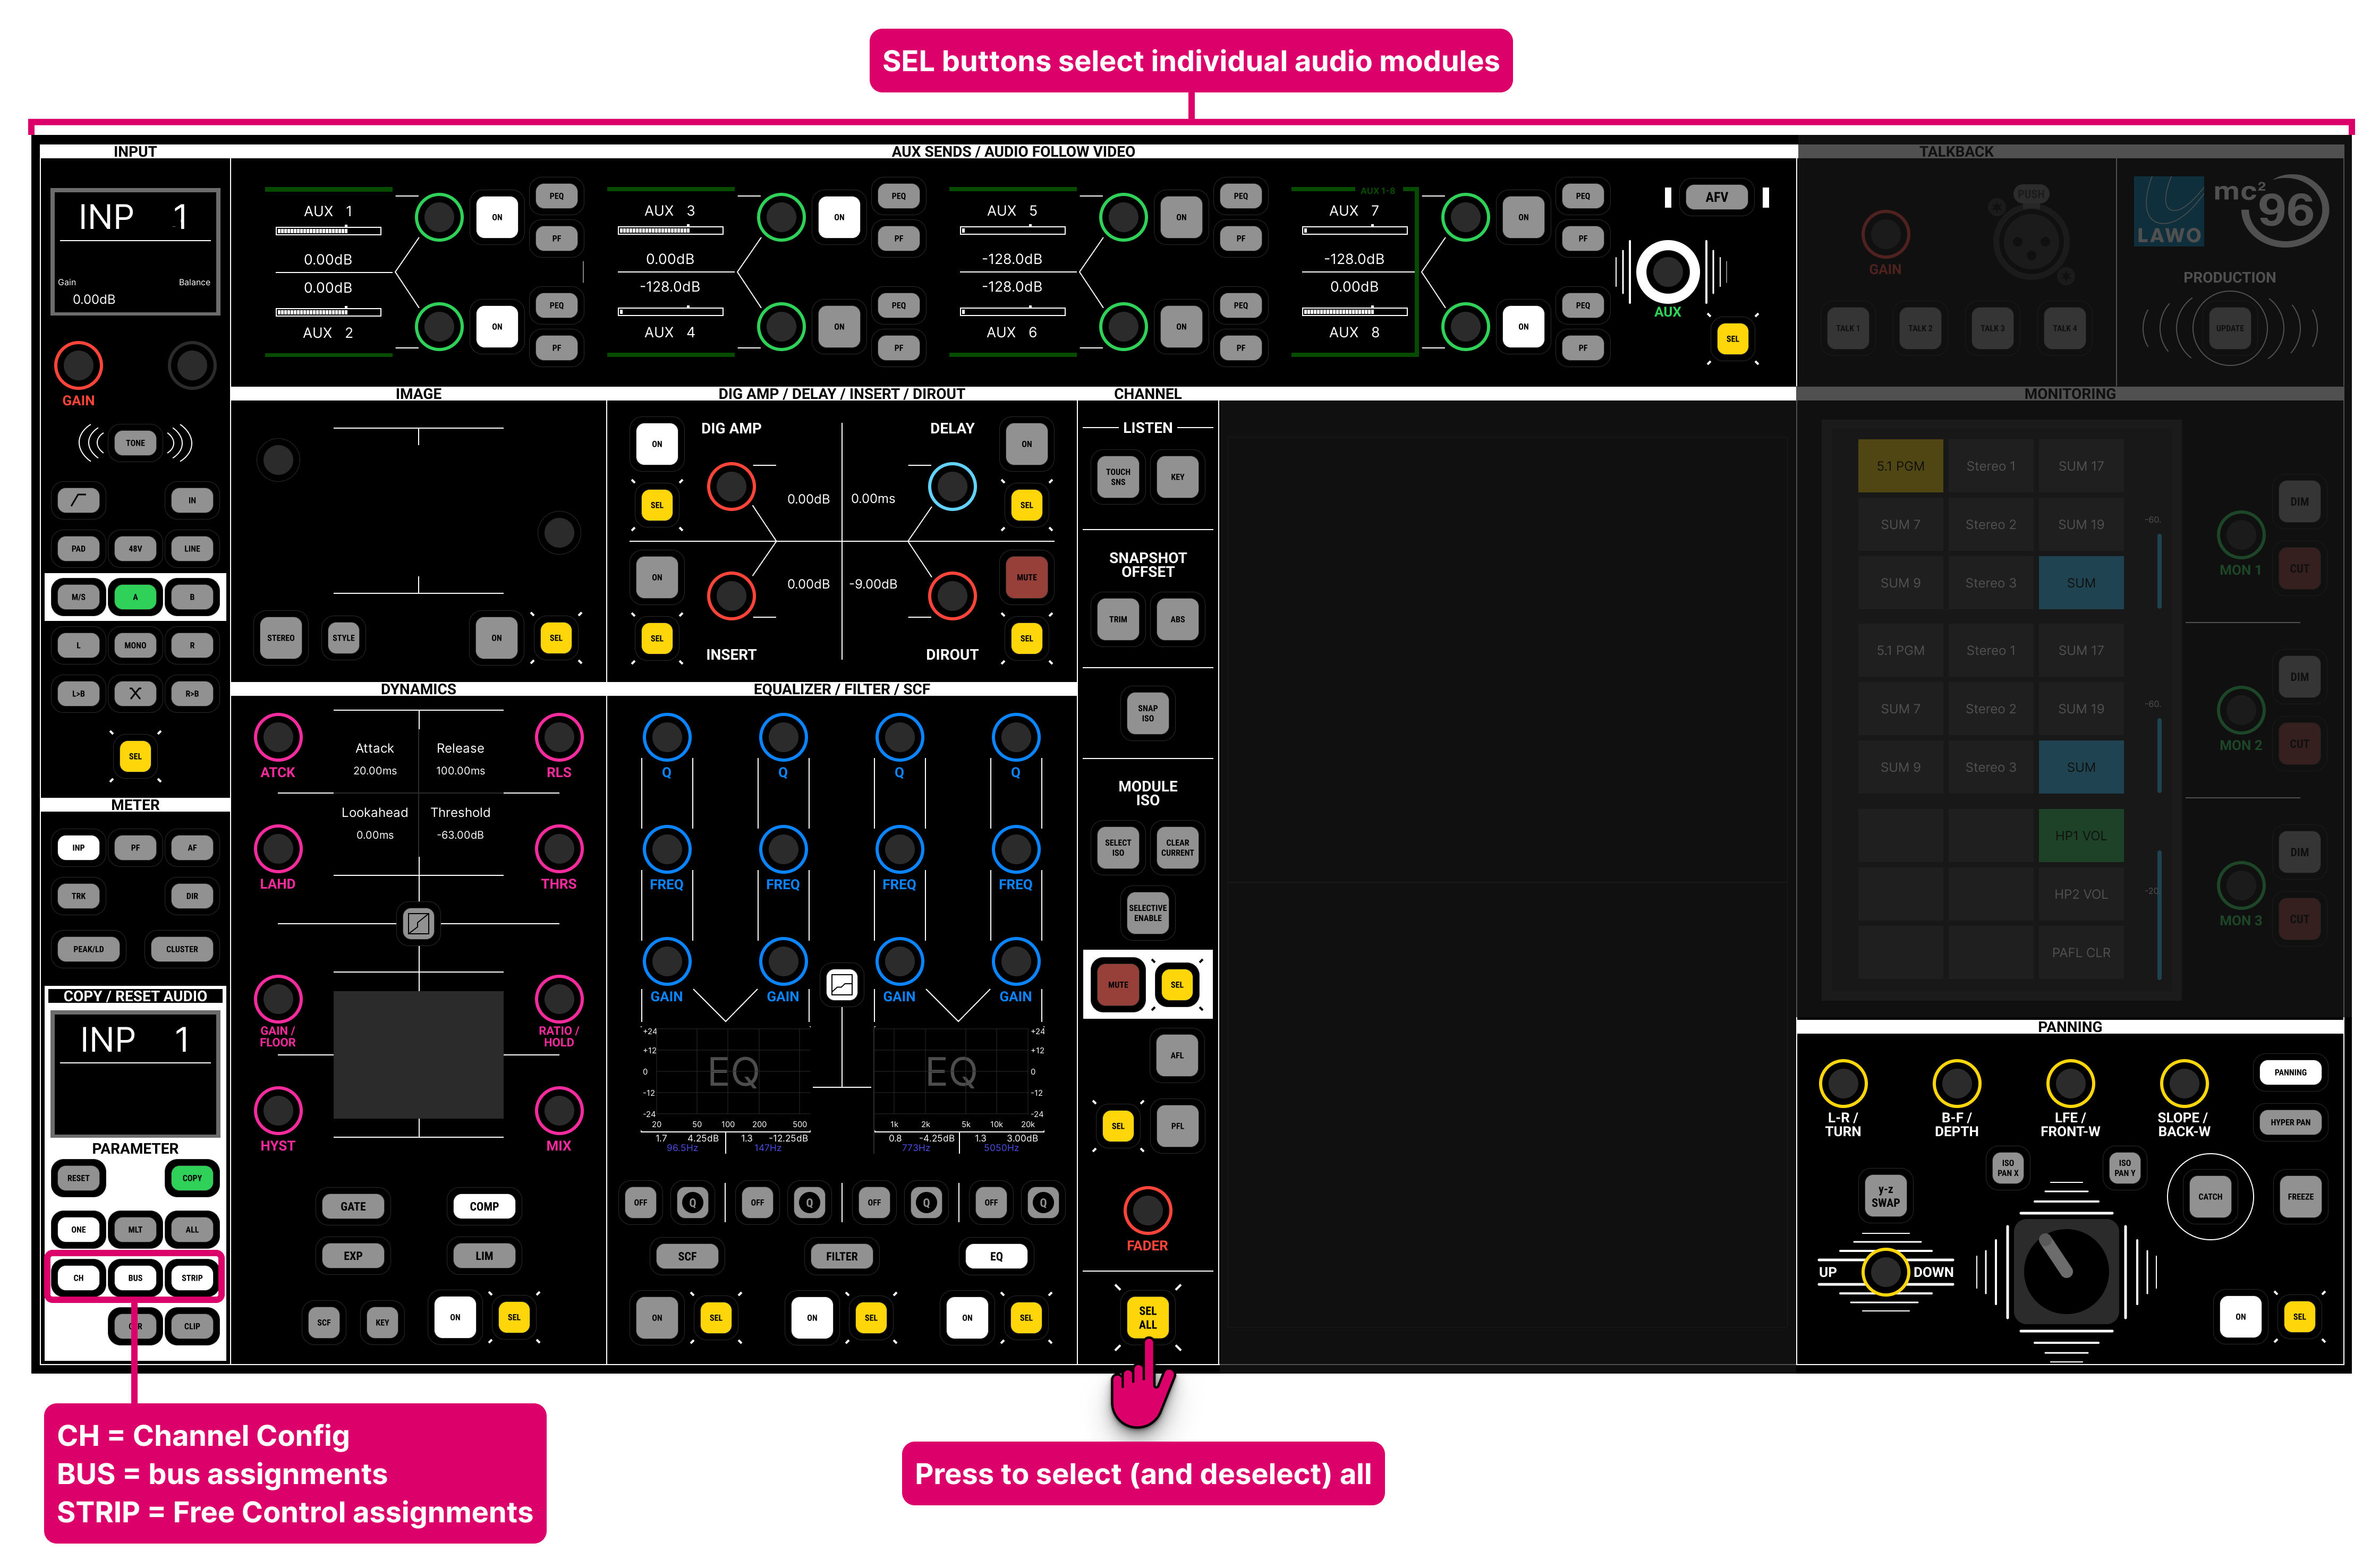The width and height of the screenshot is (2371, 1568).
Task: Select the HP1 VOL monitoring cell
Action: (x=2081, y=835)
